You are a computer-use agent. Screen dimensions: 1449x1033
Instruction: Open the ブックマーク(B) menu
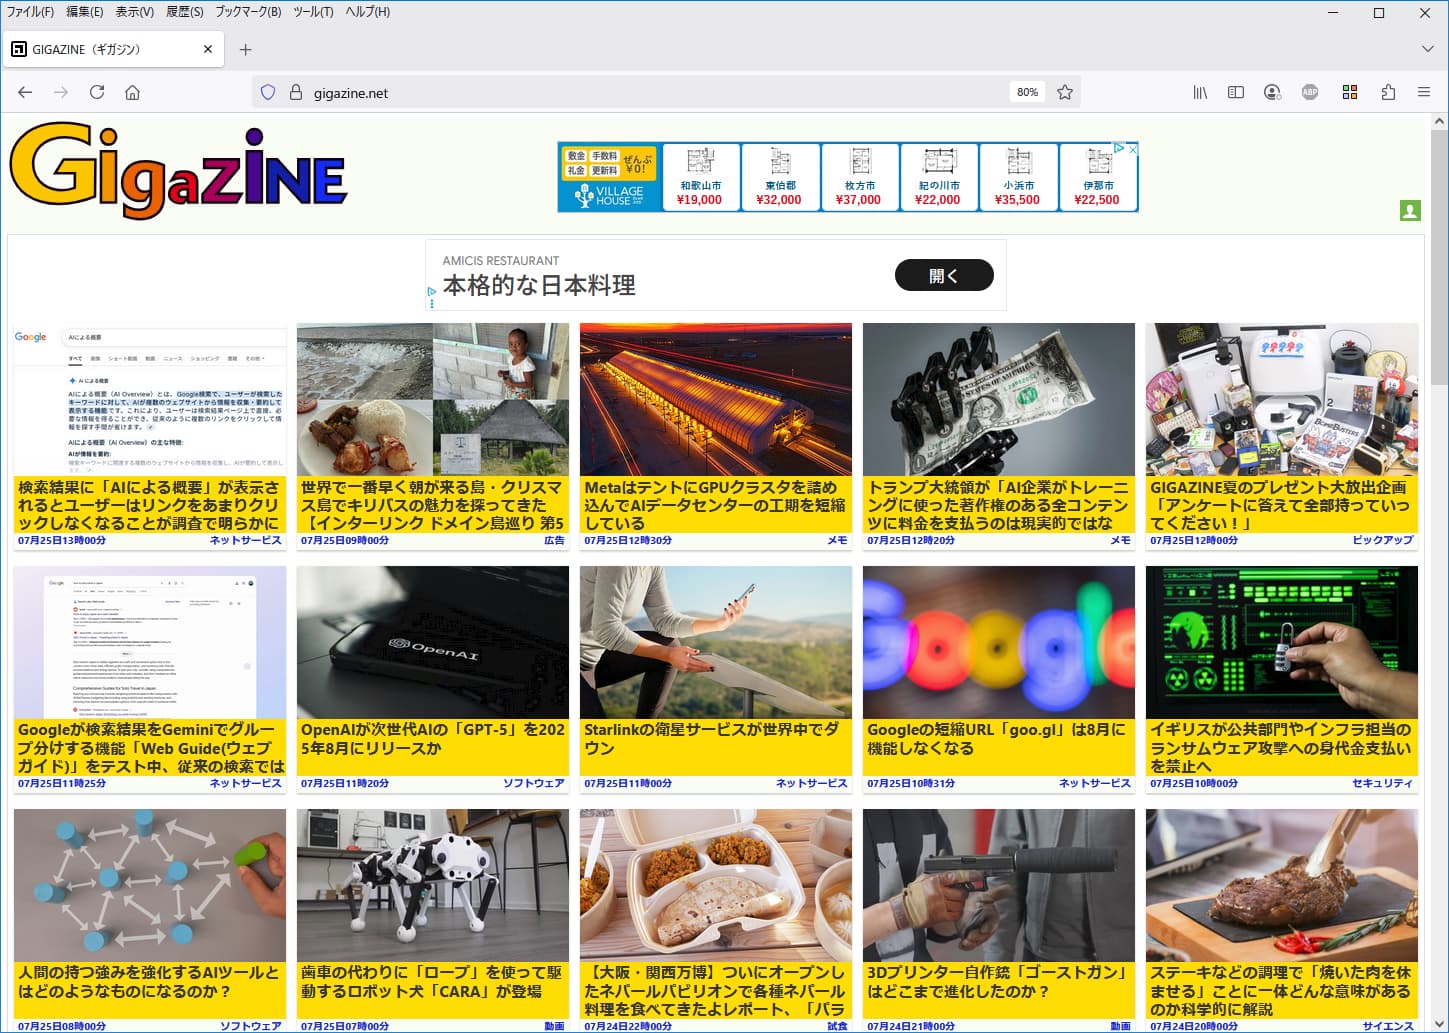coord(248,12)
